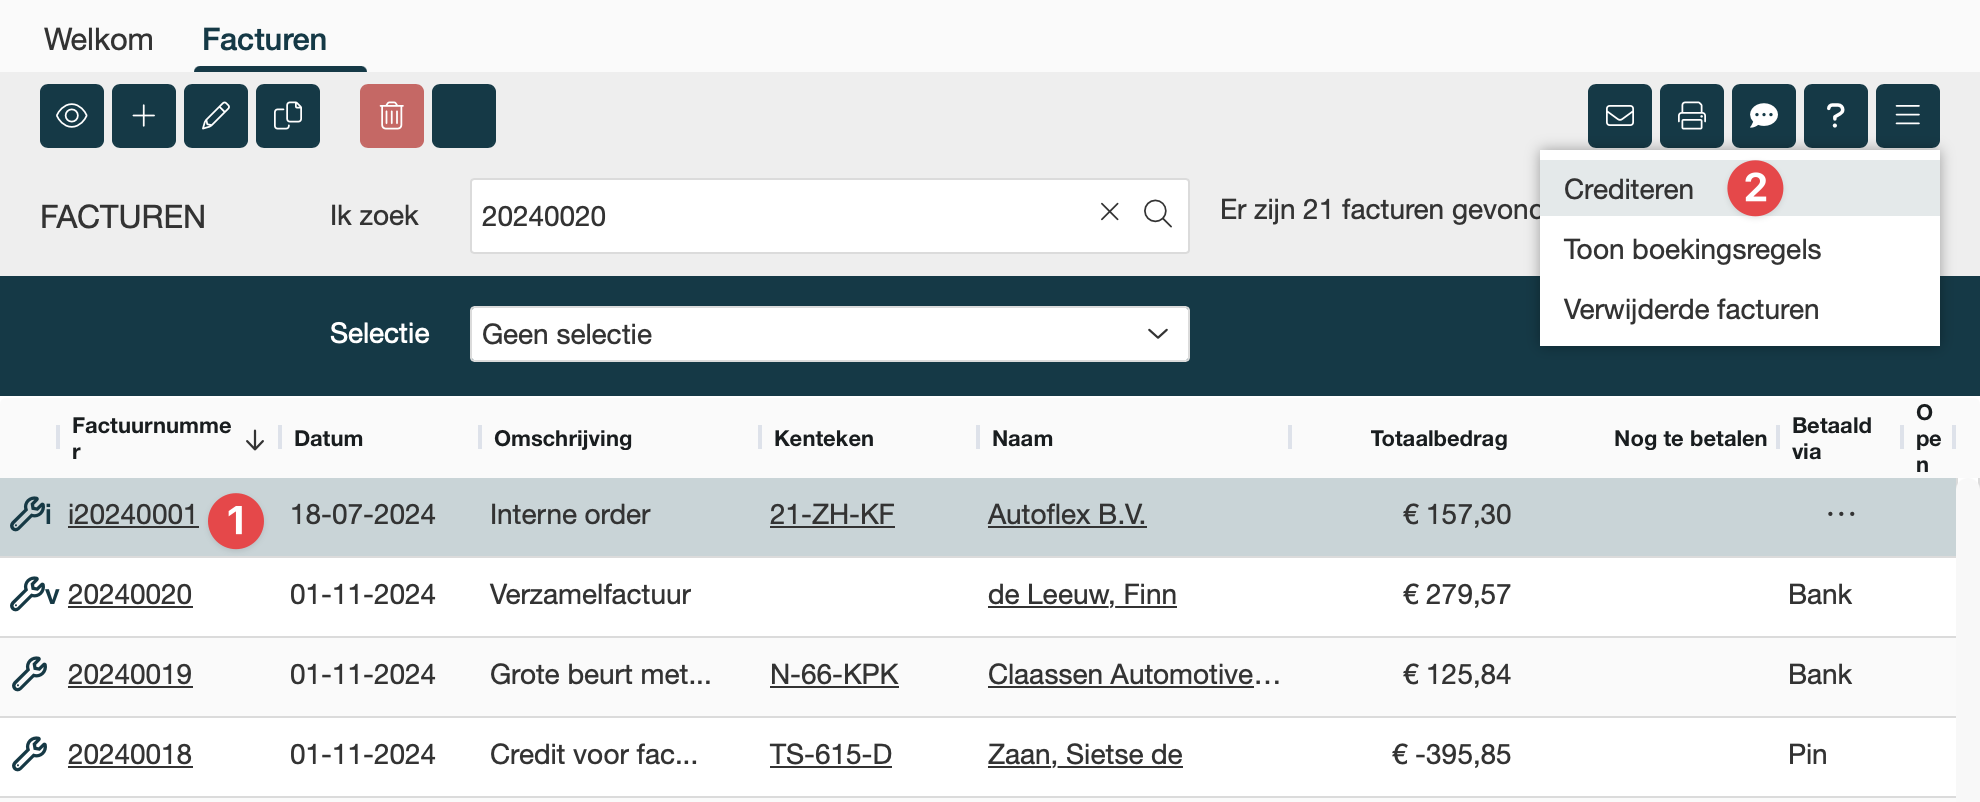This screenshot has width=1980, height=802.
Task: Add a new invoice with plus button
Action: 144,116
